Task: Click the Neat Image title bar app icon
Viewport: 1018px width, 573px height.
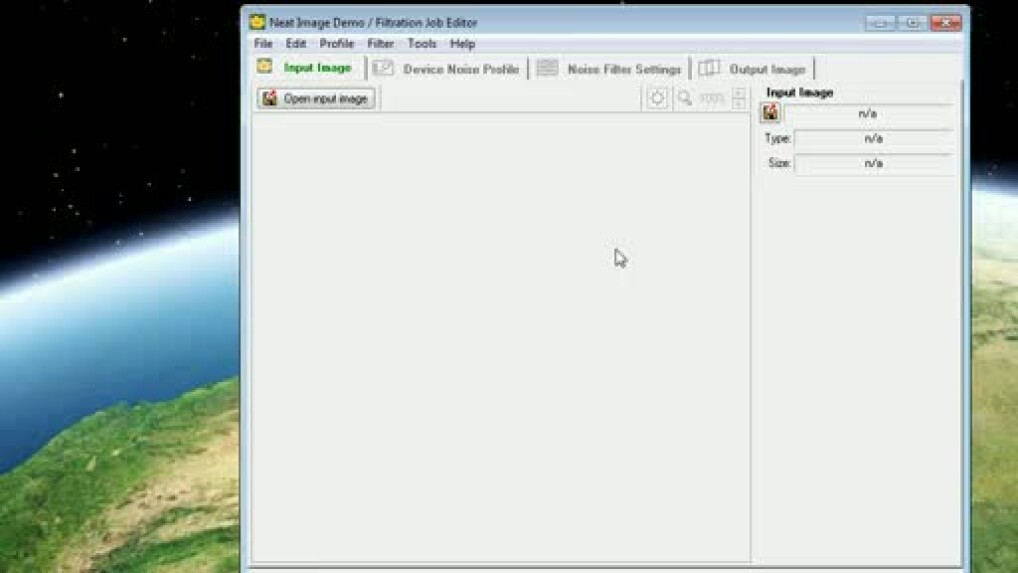Action: pos(257,22)
